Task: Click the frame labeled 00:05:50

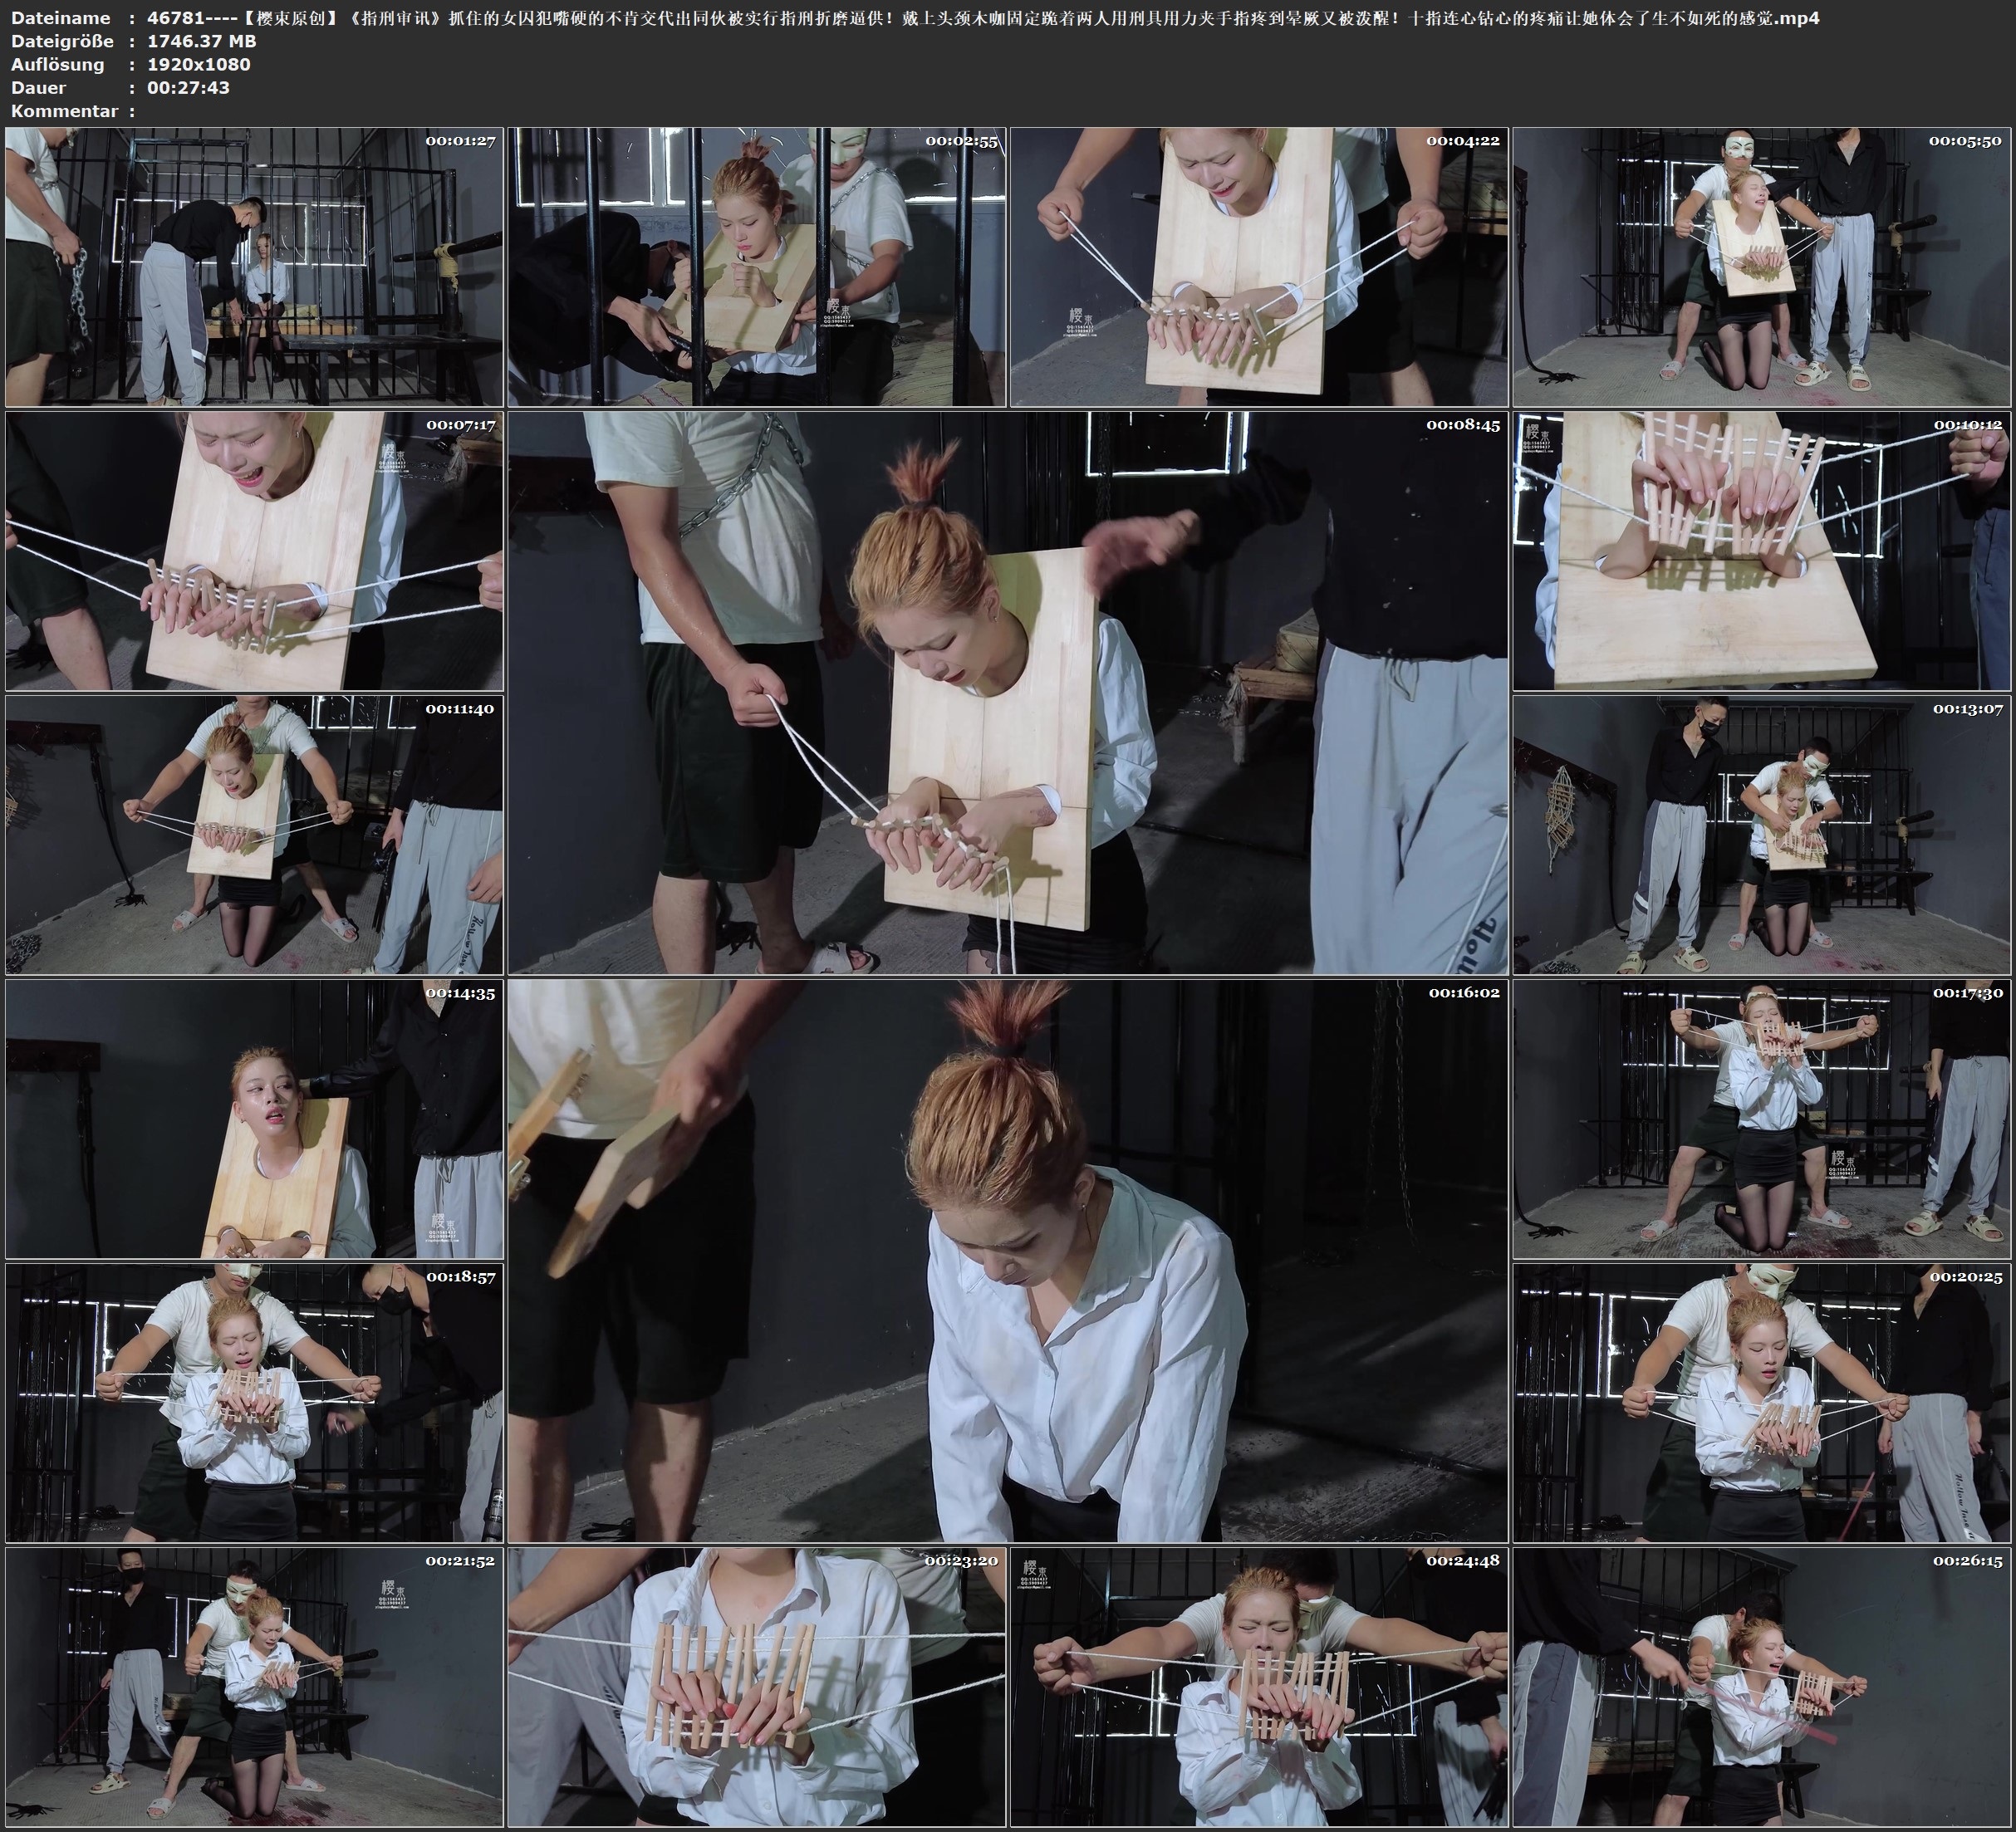Action: click(1761, 267)
